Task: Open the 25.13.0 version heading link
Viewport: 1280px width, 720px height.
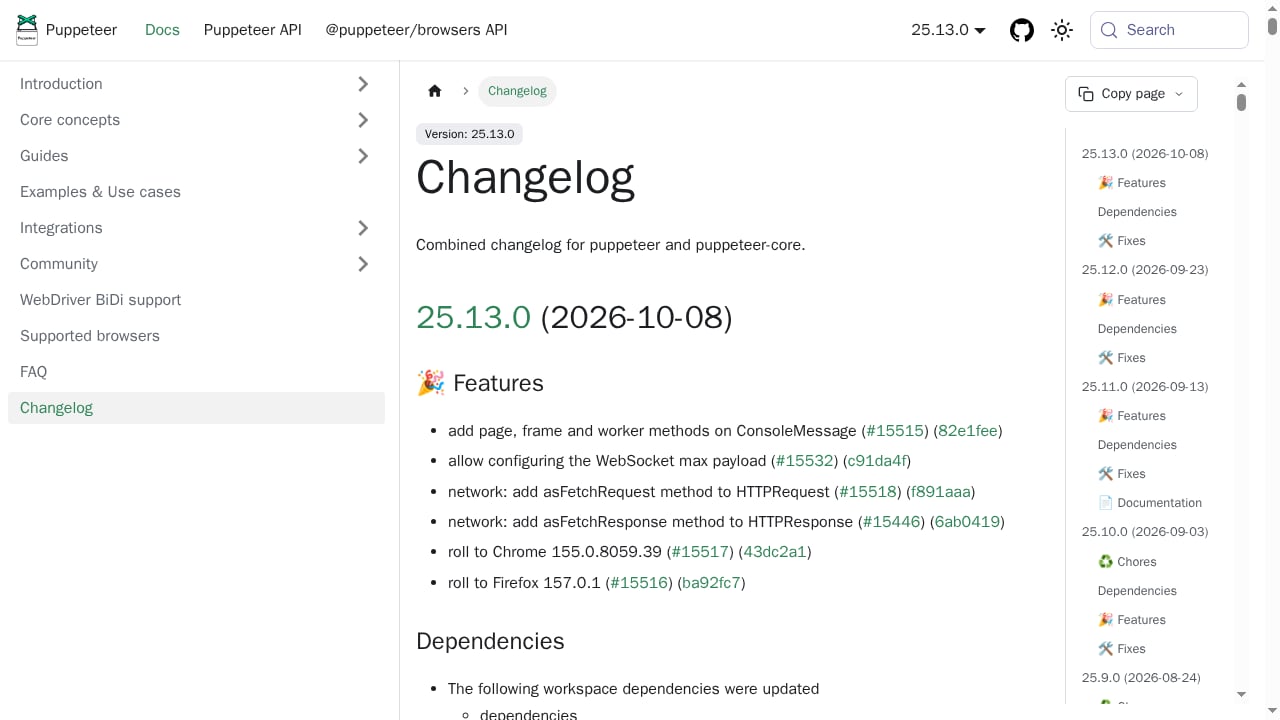Action: [473, 317]
